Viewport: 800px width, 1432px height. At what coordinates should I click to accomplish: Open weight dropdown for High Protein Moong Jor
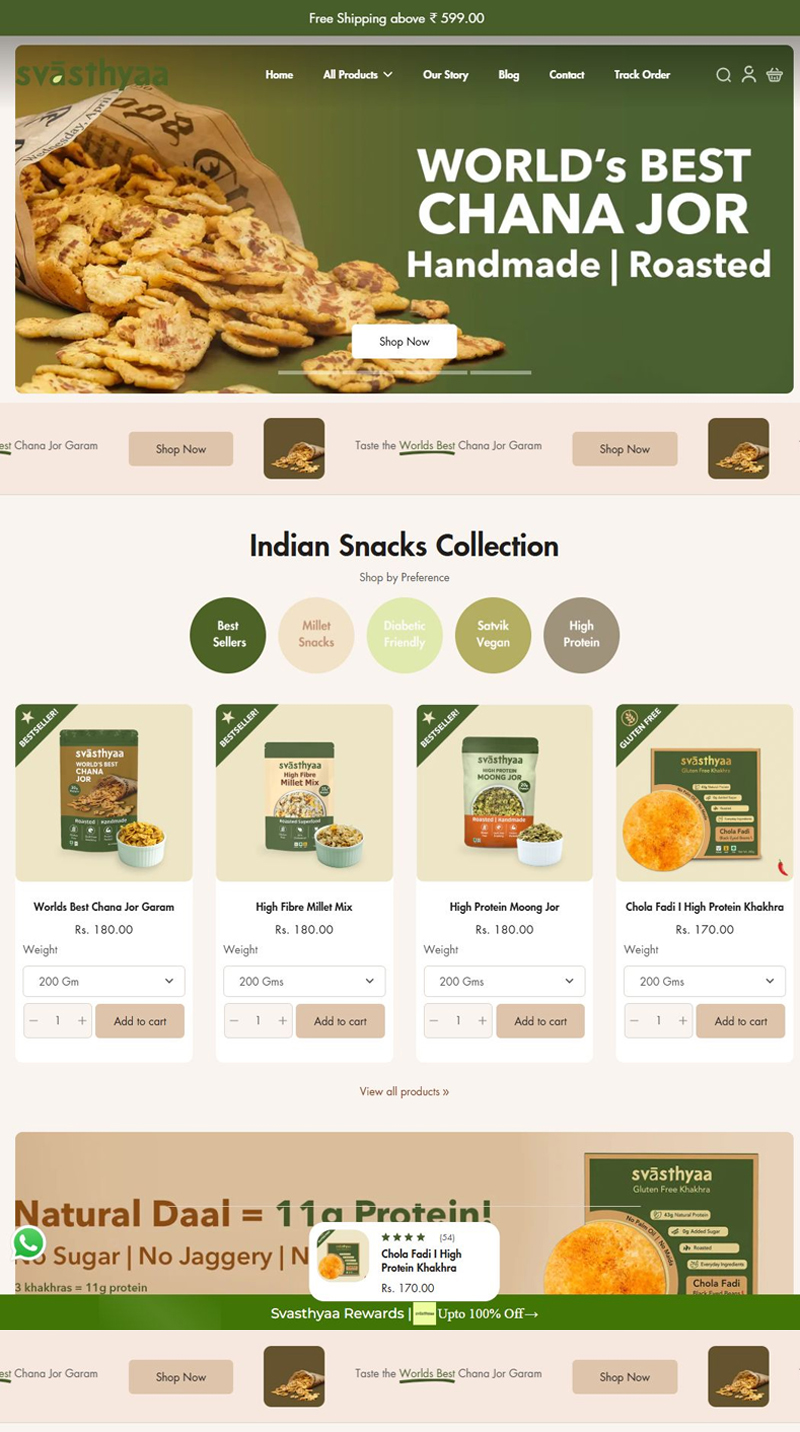click(x=504, y=981)
